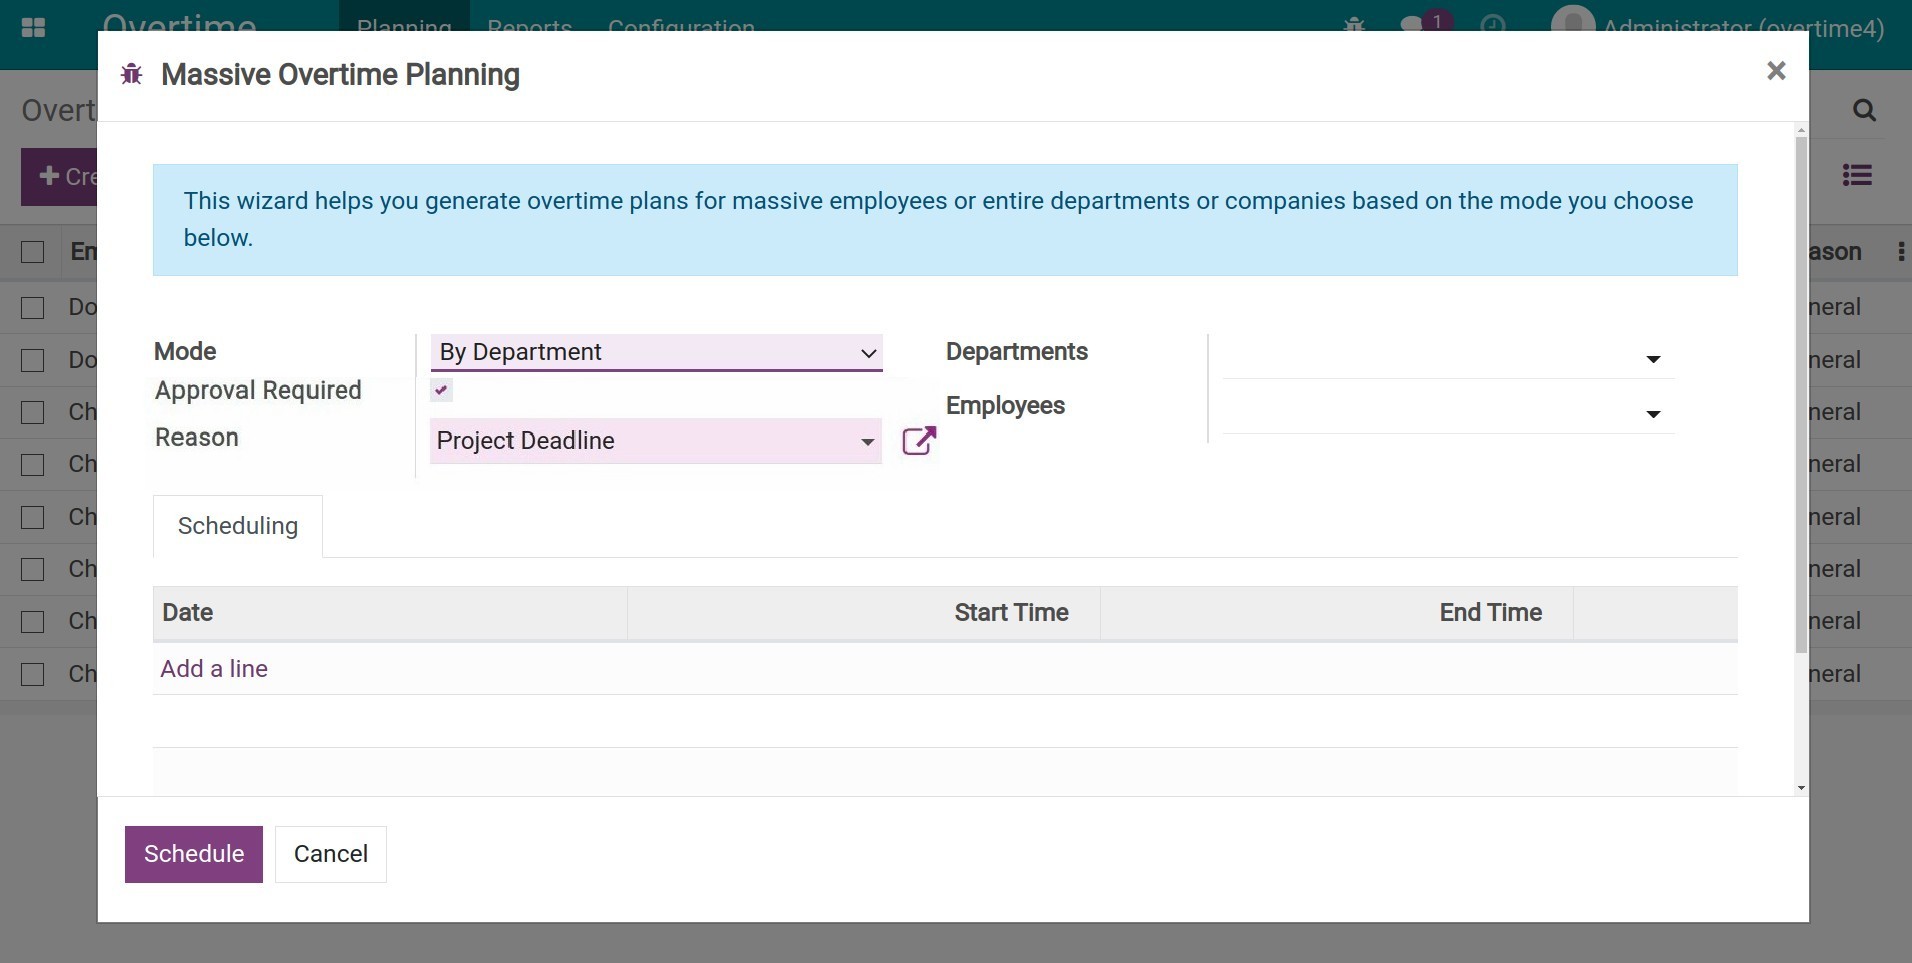Image resolution: width=1912 pixels, height=963 pixels.
Task: Click the debug bug icon in navbar
Action: 1354,25
